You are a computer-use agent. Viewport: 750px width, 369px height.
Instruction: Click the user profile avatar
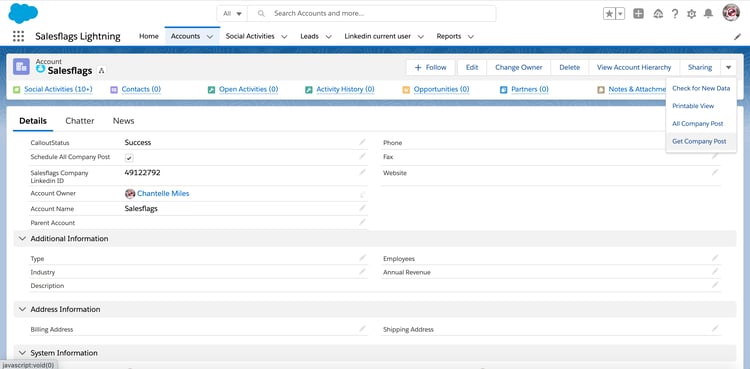tap(731, 13)
